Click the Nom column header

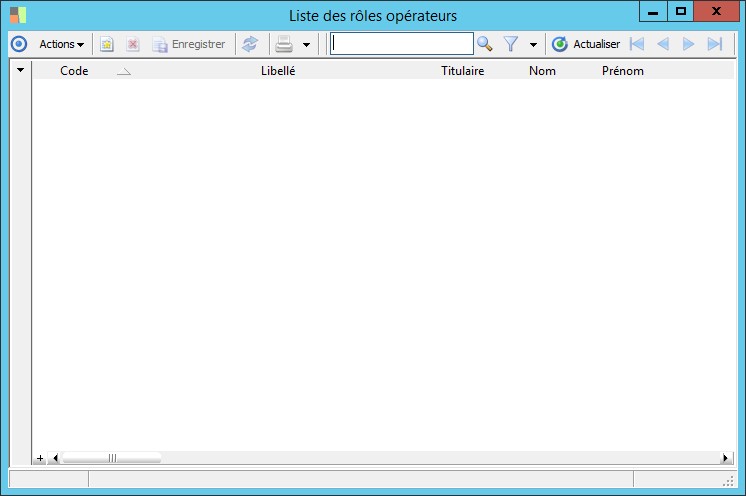(x=542, y=71)
